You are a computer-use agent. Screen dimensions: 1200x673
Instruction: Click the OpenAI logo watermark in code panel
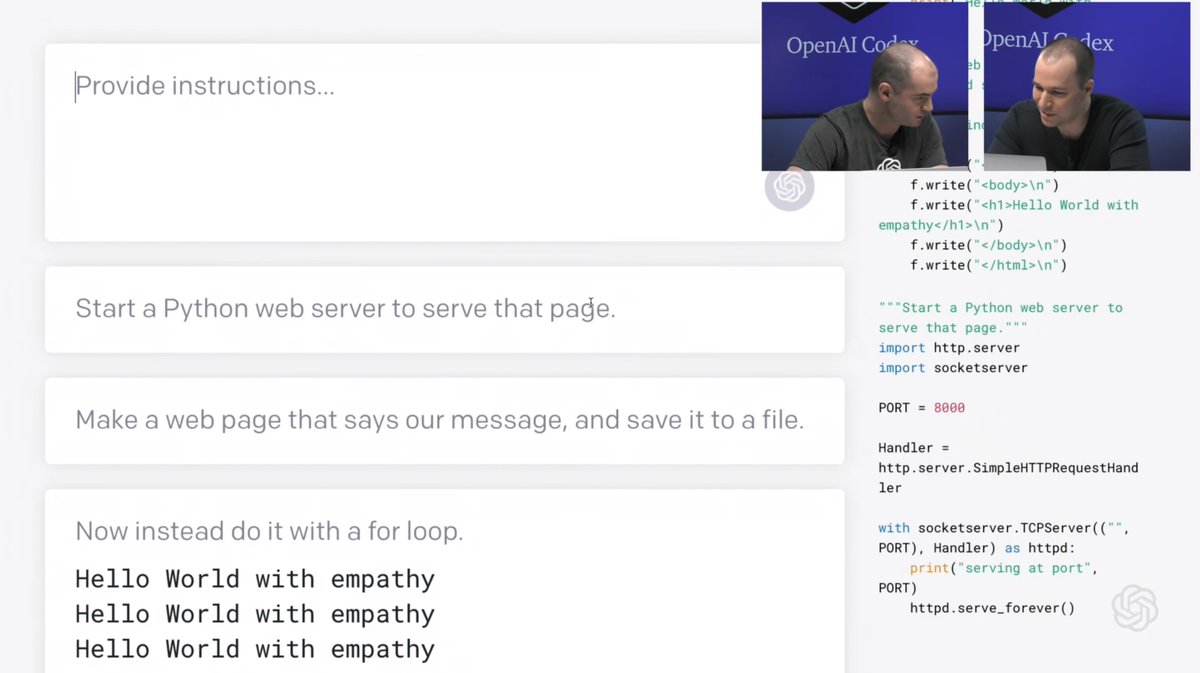1135,608
